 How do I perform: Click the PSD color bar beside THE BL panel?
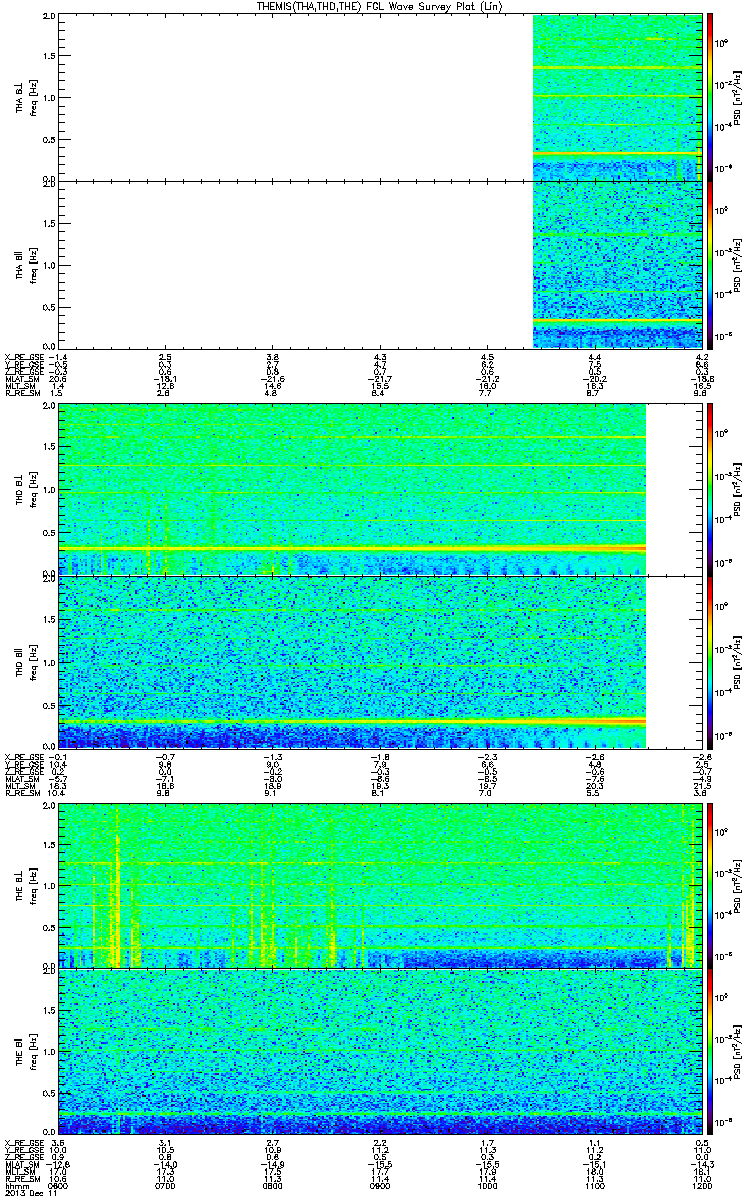(710, 885)
